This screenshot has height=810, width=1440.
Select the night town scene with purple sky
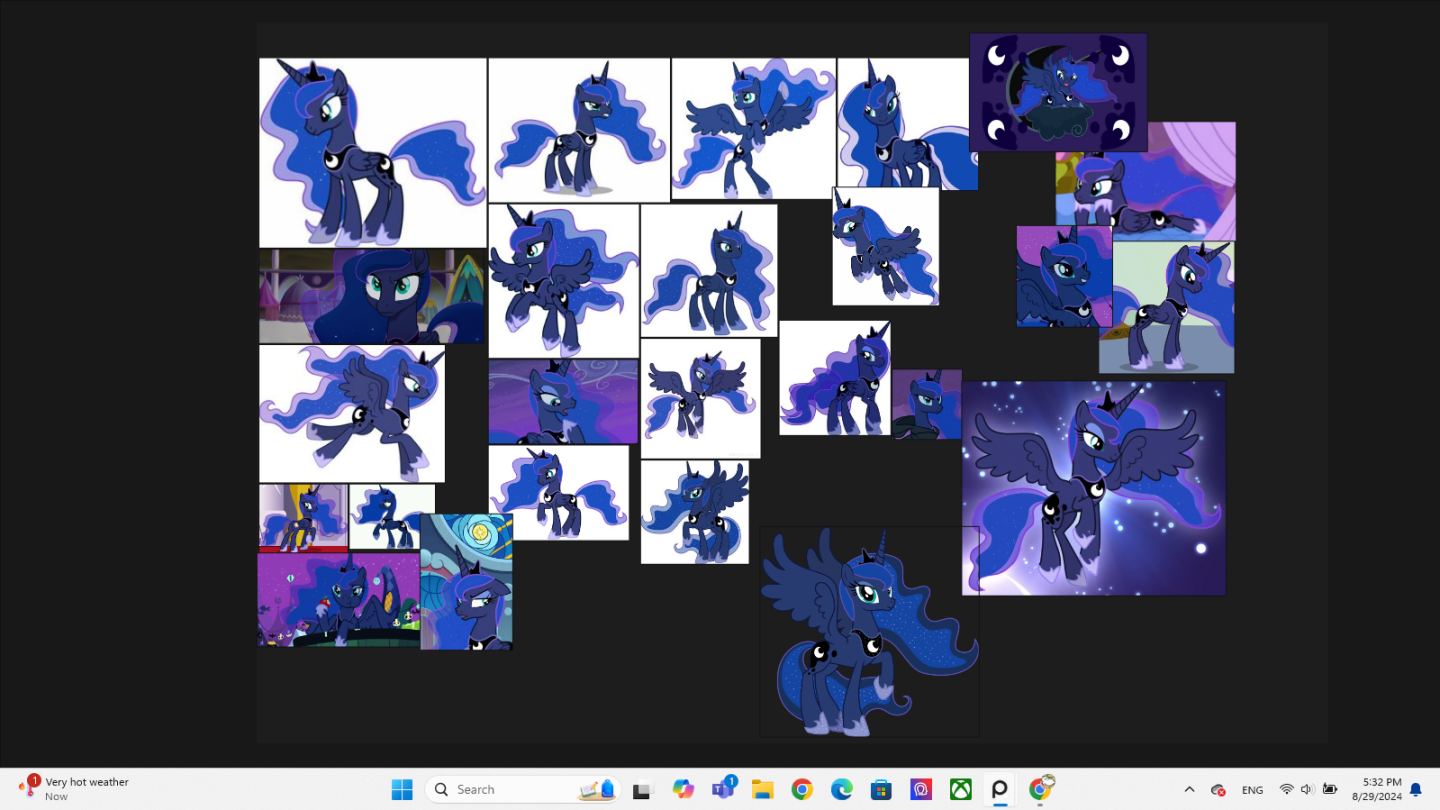click(338, 599)
